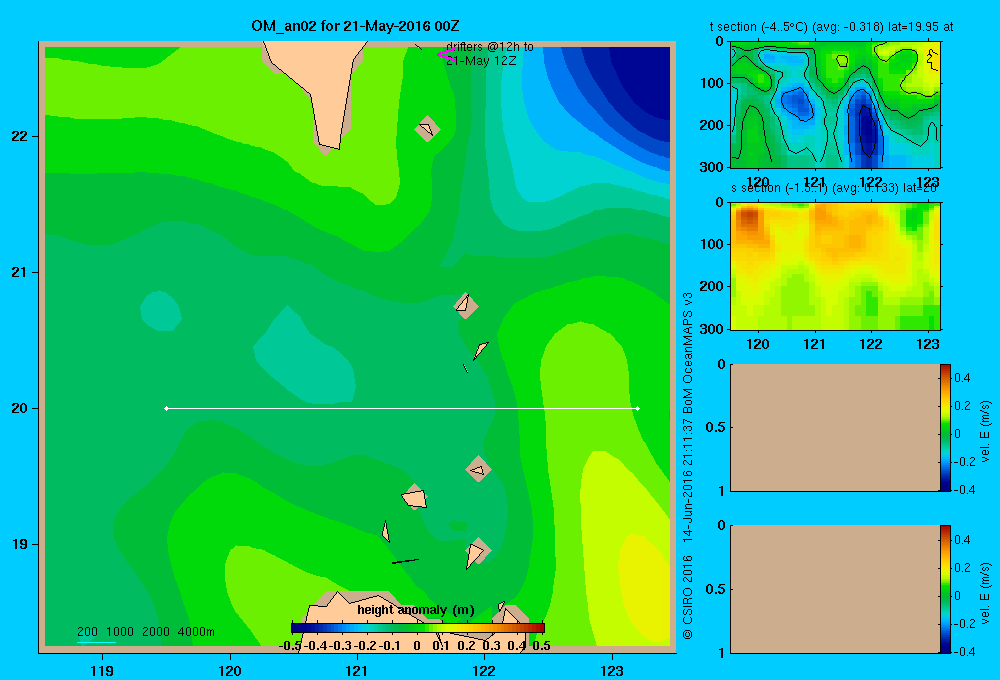Click longitude label 121 under the main map
Screen dimensions: 1000x680
click(357, 670)
